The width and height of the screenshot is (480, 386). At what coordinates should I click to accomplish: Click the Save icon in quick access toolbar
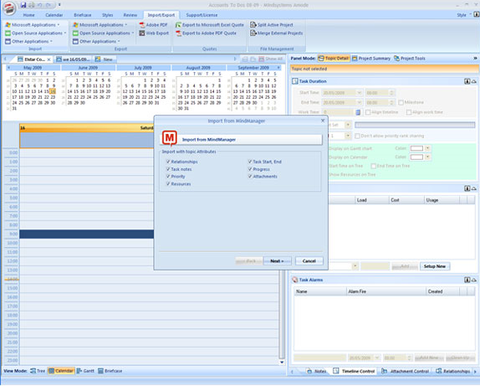pos(23,5)
